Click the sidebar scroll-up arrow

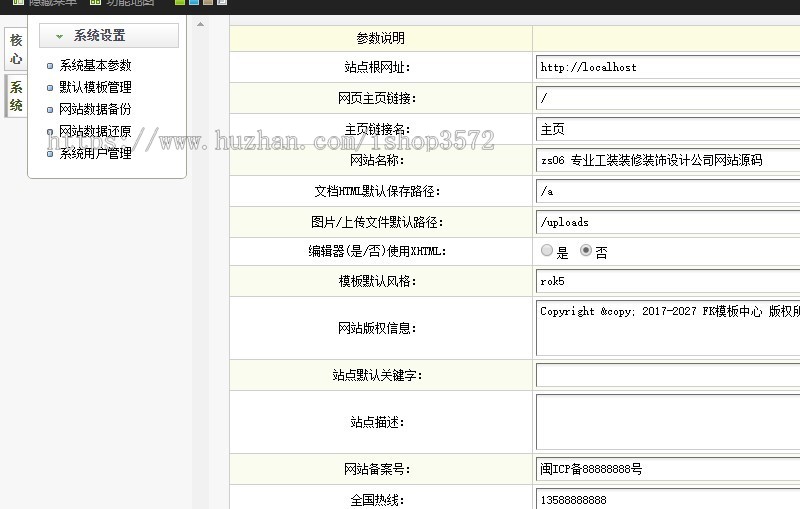(201, 24)
